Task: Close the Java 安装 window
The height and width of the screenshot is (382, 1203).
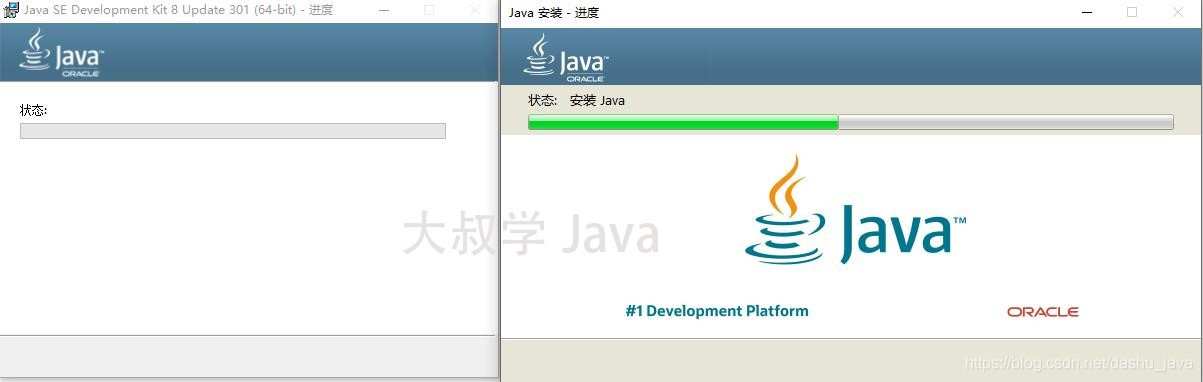Action: pyautogui.click(x=1177, y=12)
